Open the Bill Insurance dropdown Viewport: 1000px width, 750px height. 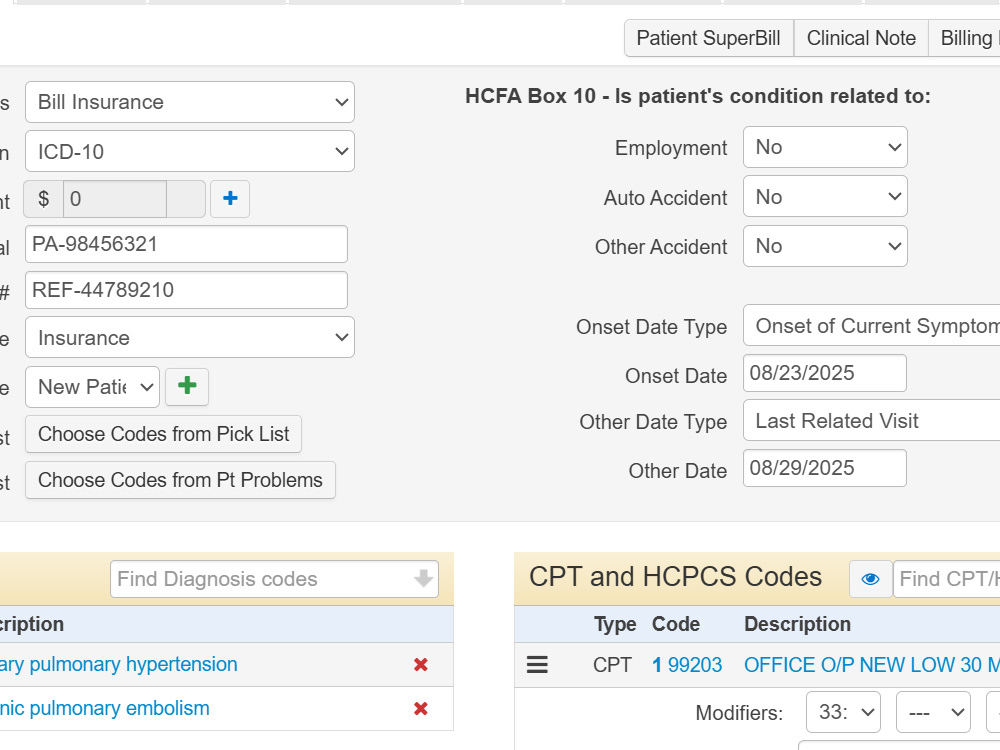[x=190, y=102]
